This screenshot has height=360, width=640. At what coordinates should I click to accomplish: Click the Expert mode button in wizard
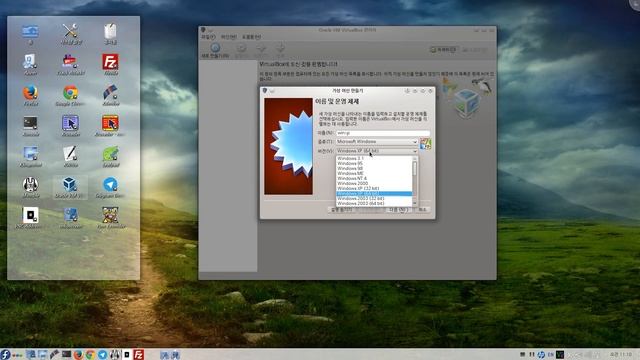pyautogui.click(x=341, y=209)
